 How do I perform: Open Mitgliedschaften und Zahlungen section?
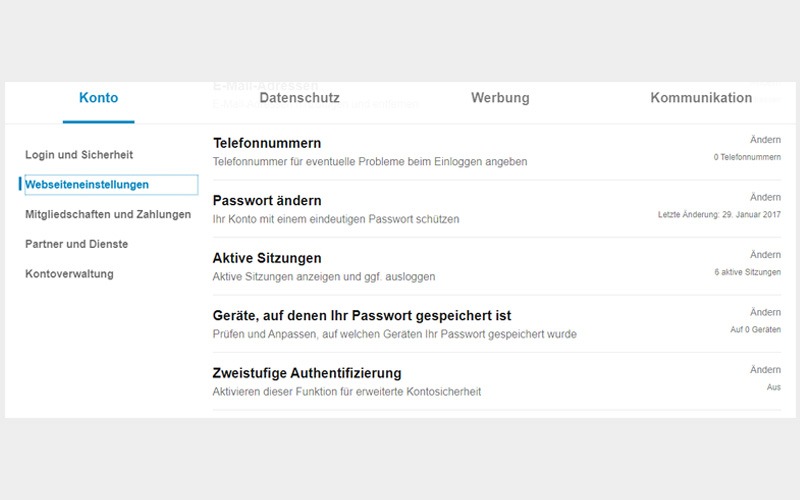pos(108,214)
